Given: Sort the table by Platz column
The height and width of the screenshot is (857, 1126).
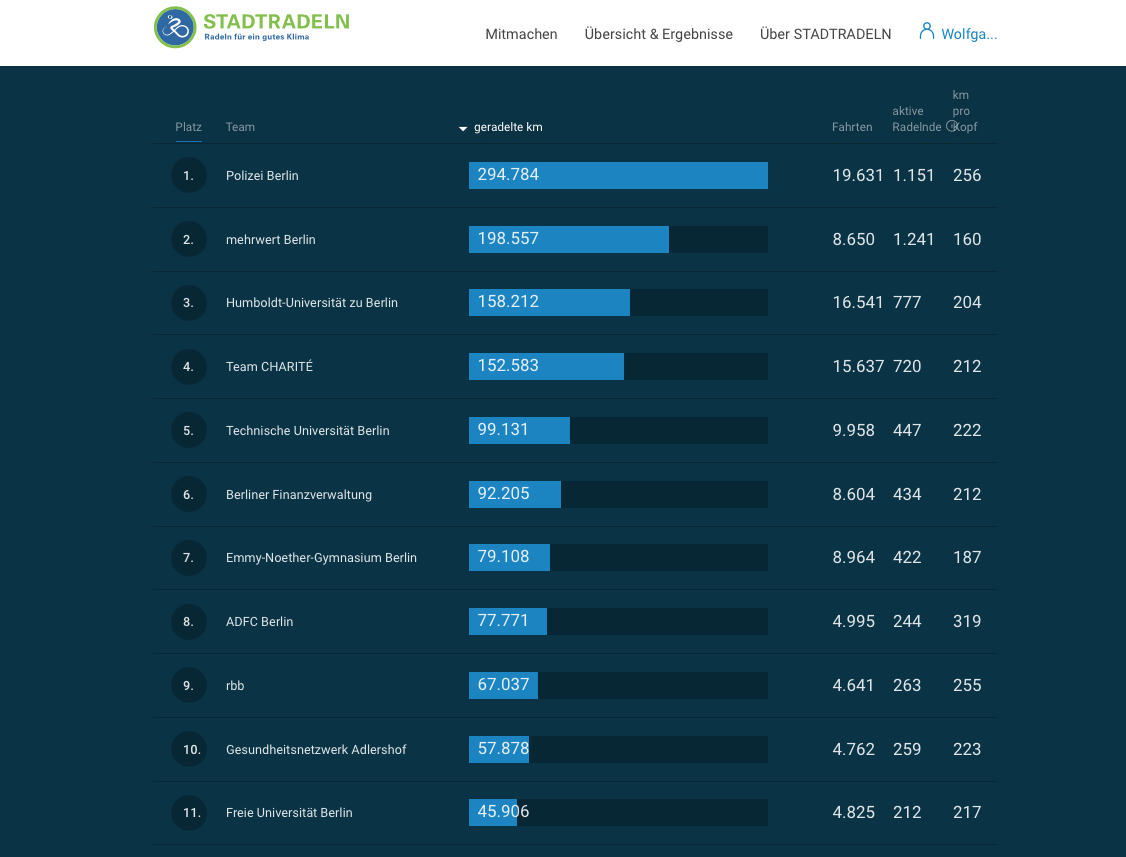Looking at the screenshot, I should [188, 126].
